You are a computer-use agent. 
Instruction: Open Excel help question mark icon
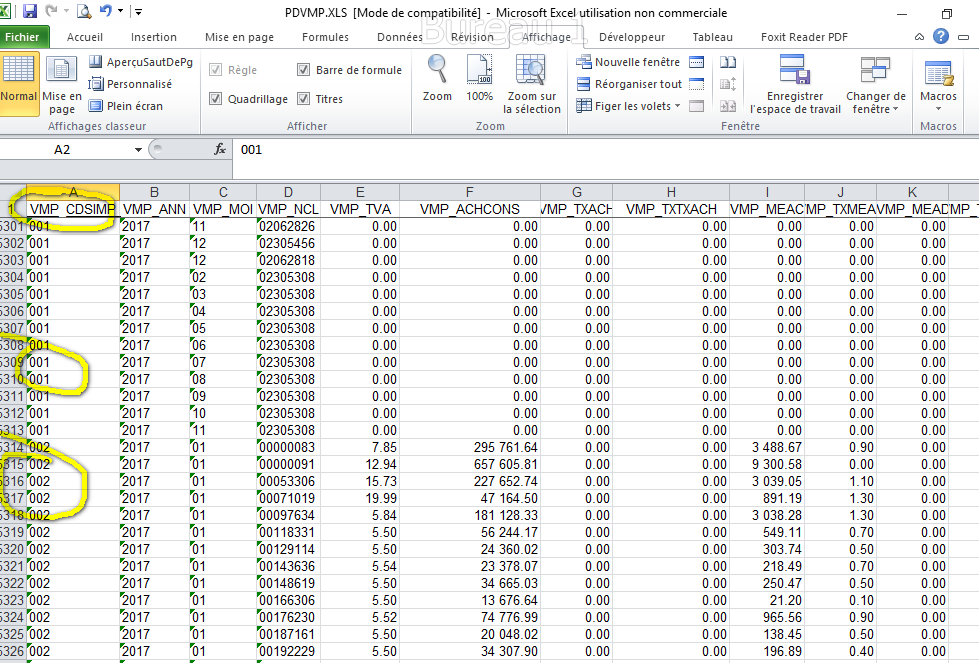(940, 37)
